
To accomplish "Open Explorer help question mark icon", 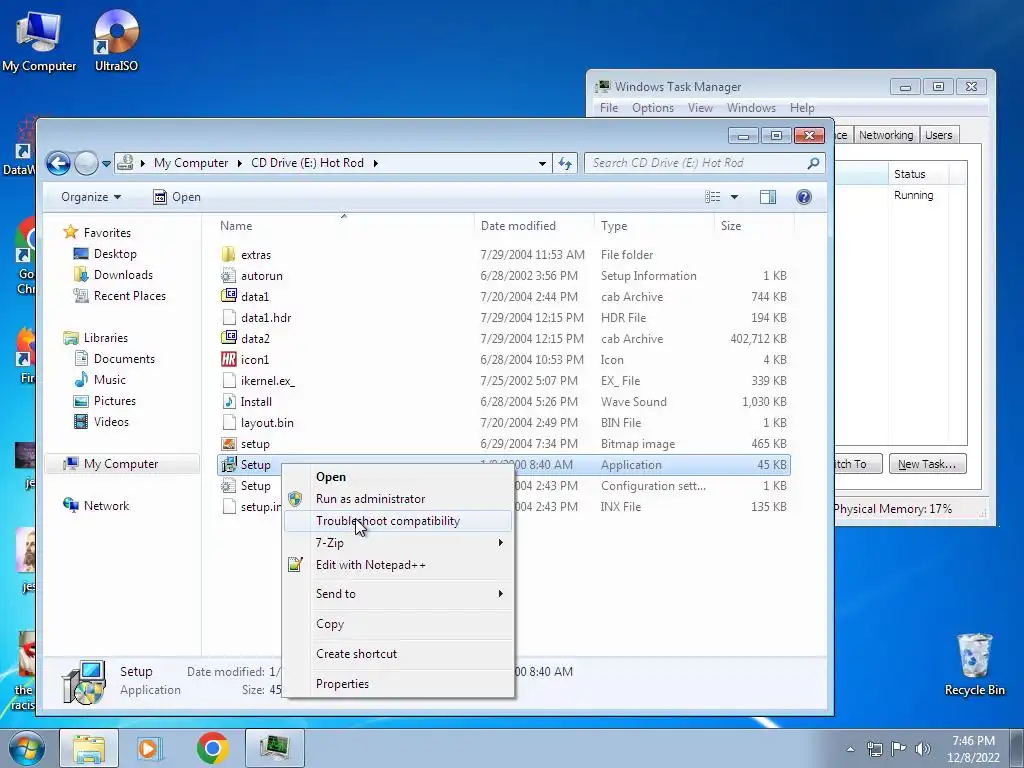I will (804, 197).
